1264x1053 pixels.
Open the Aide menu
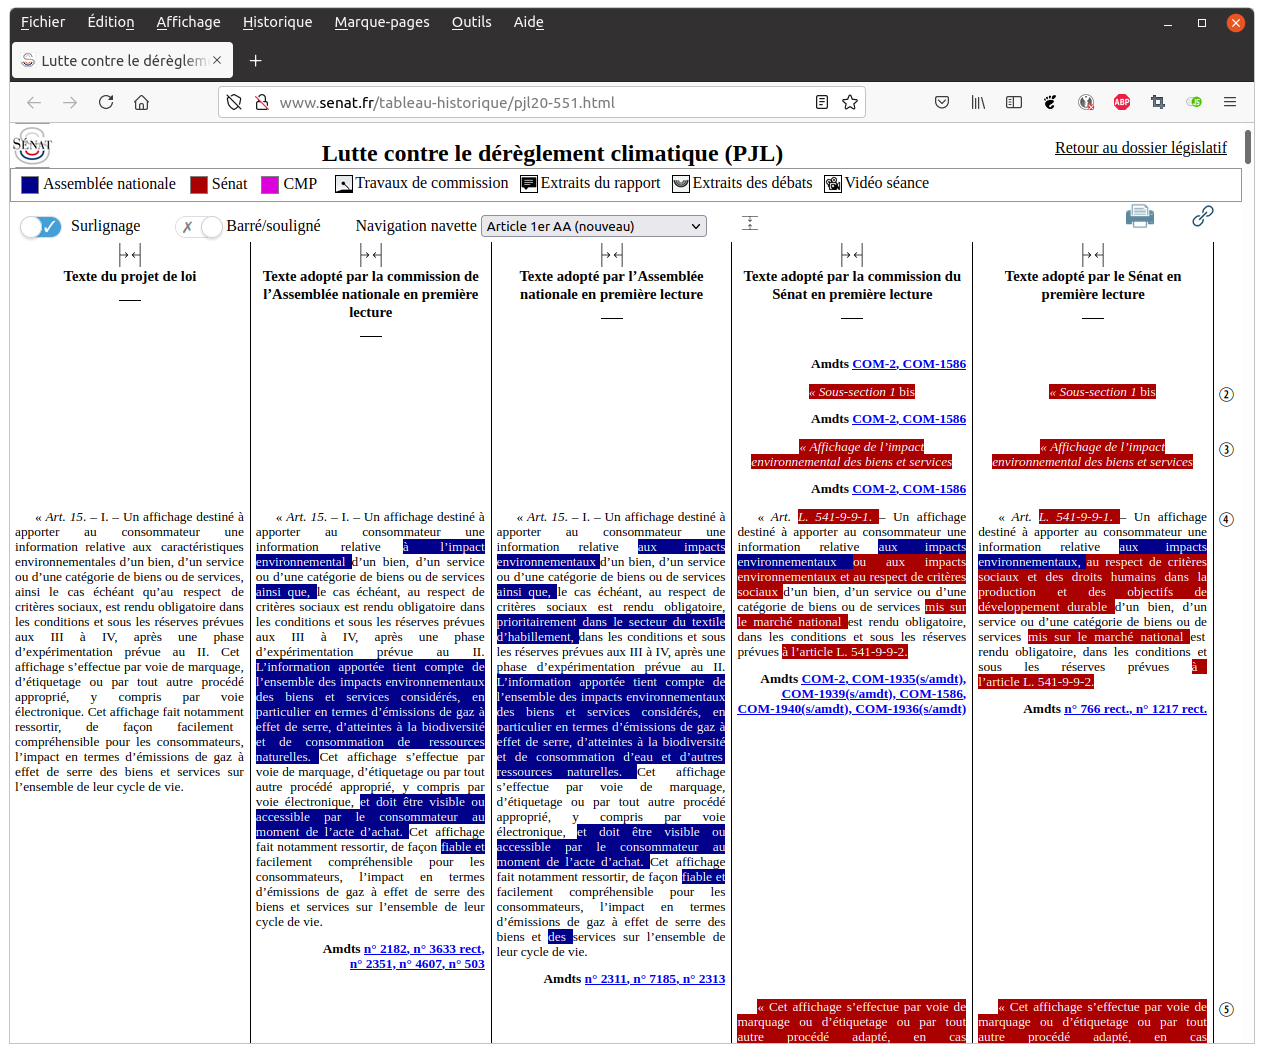[x=529, y=22]
